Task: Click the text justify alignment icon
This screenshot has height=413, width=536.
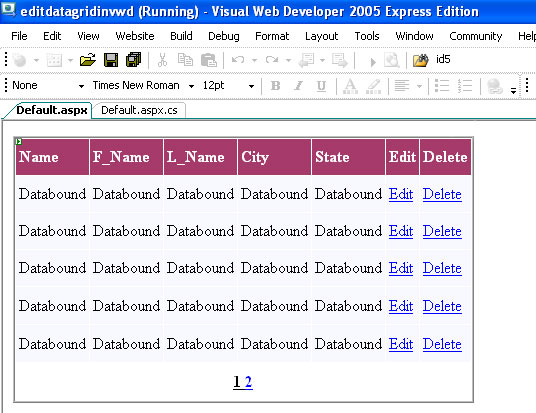Action: click(402, 85)
